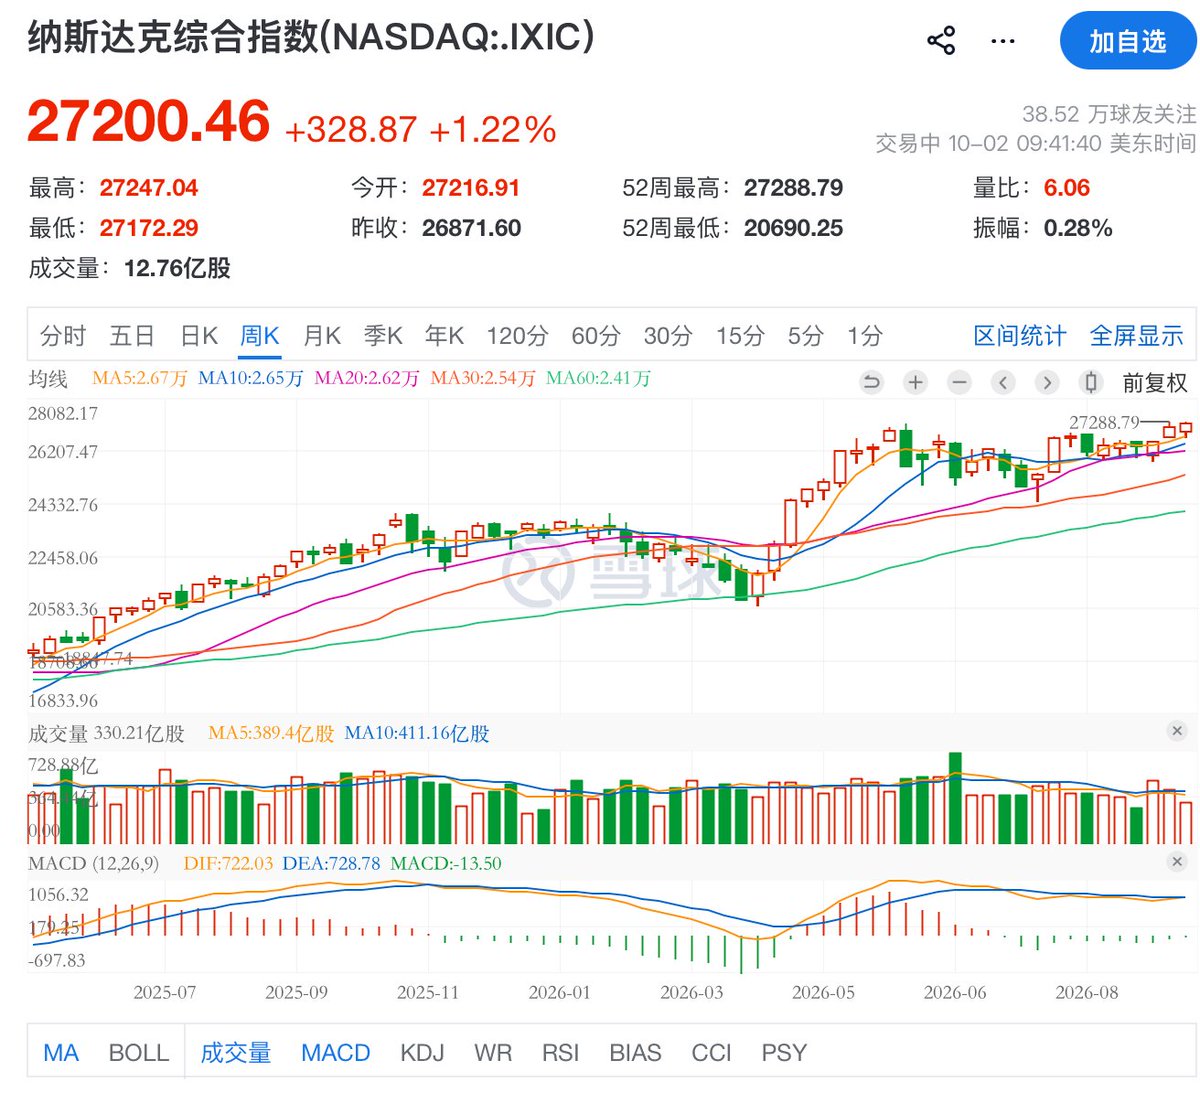Switch to 年K chart tab
Viewport: 1200px width, 1114px height.
[444, 336]
